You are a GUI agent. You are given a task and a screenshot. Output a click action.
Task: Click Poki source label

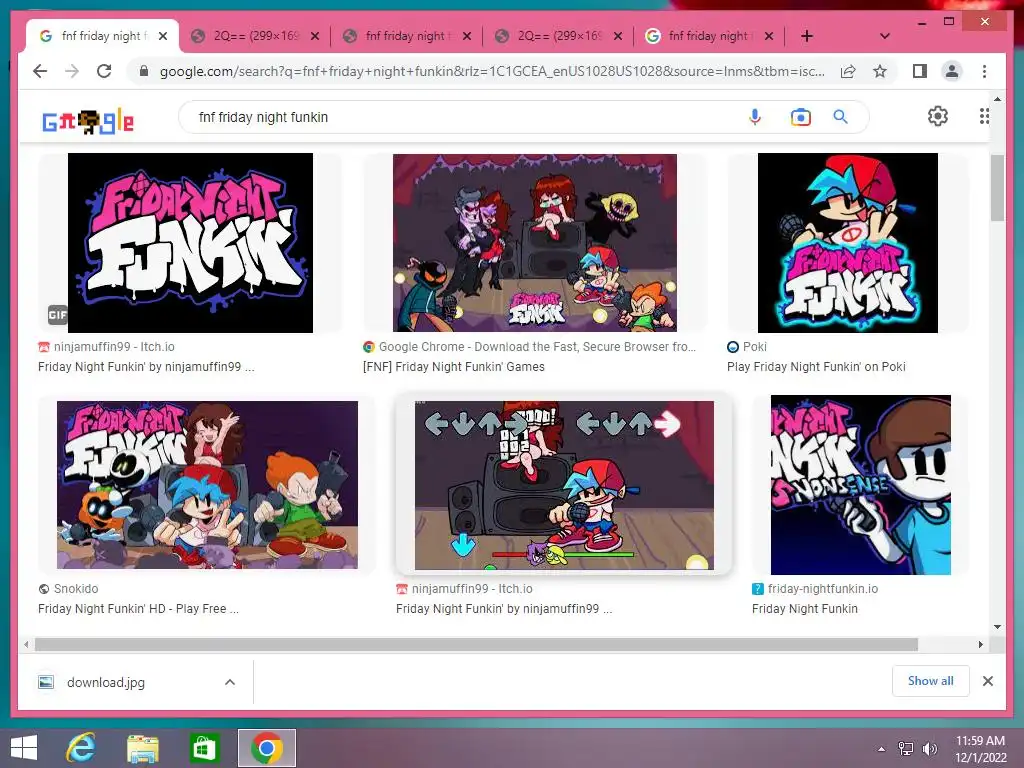[755, 347]
